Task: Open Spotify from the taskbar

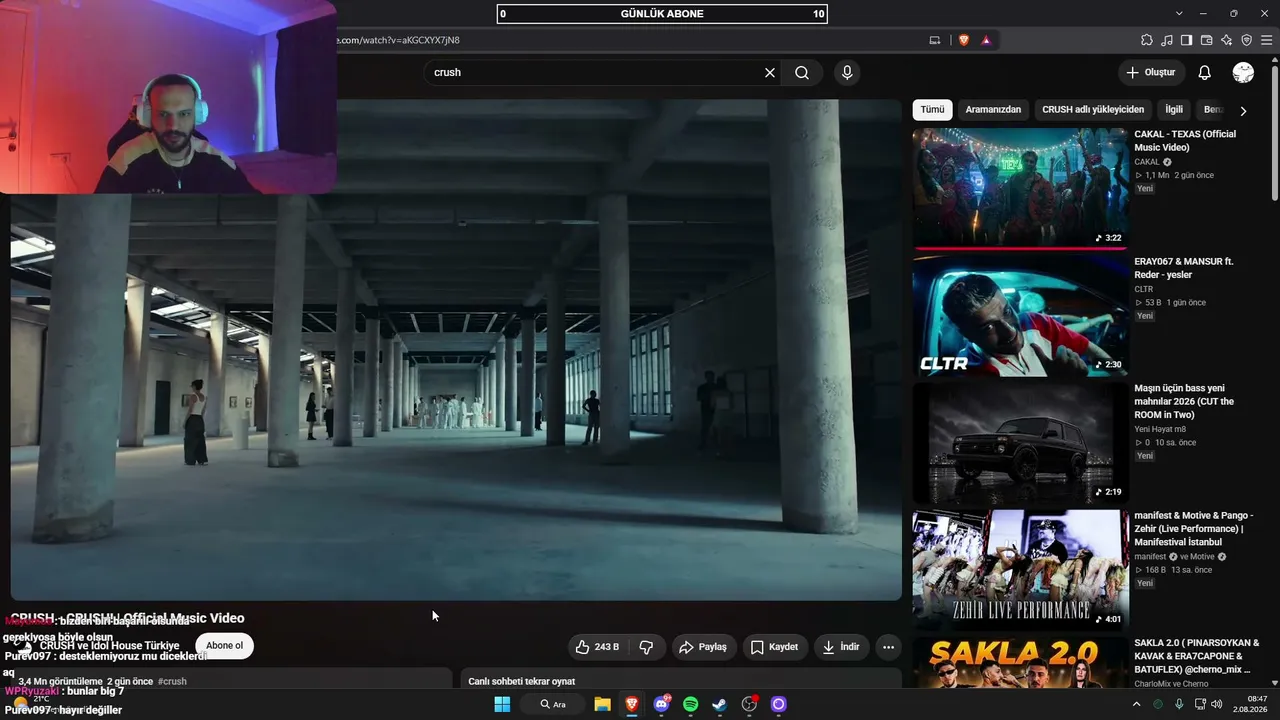Action: [690, 704]
